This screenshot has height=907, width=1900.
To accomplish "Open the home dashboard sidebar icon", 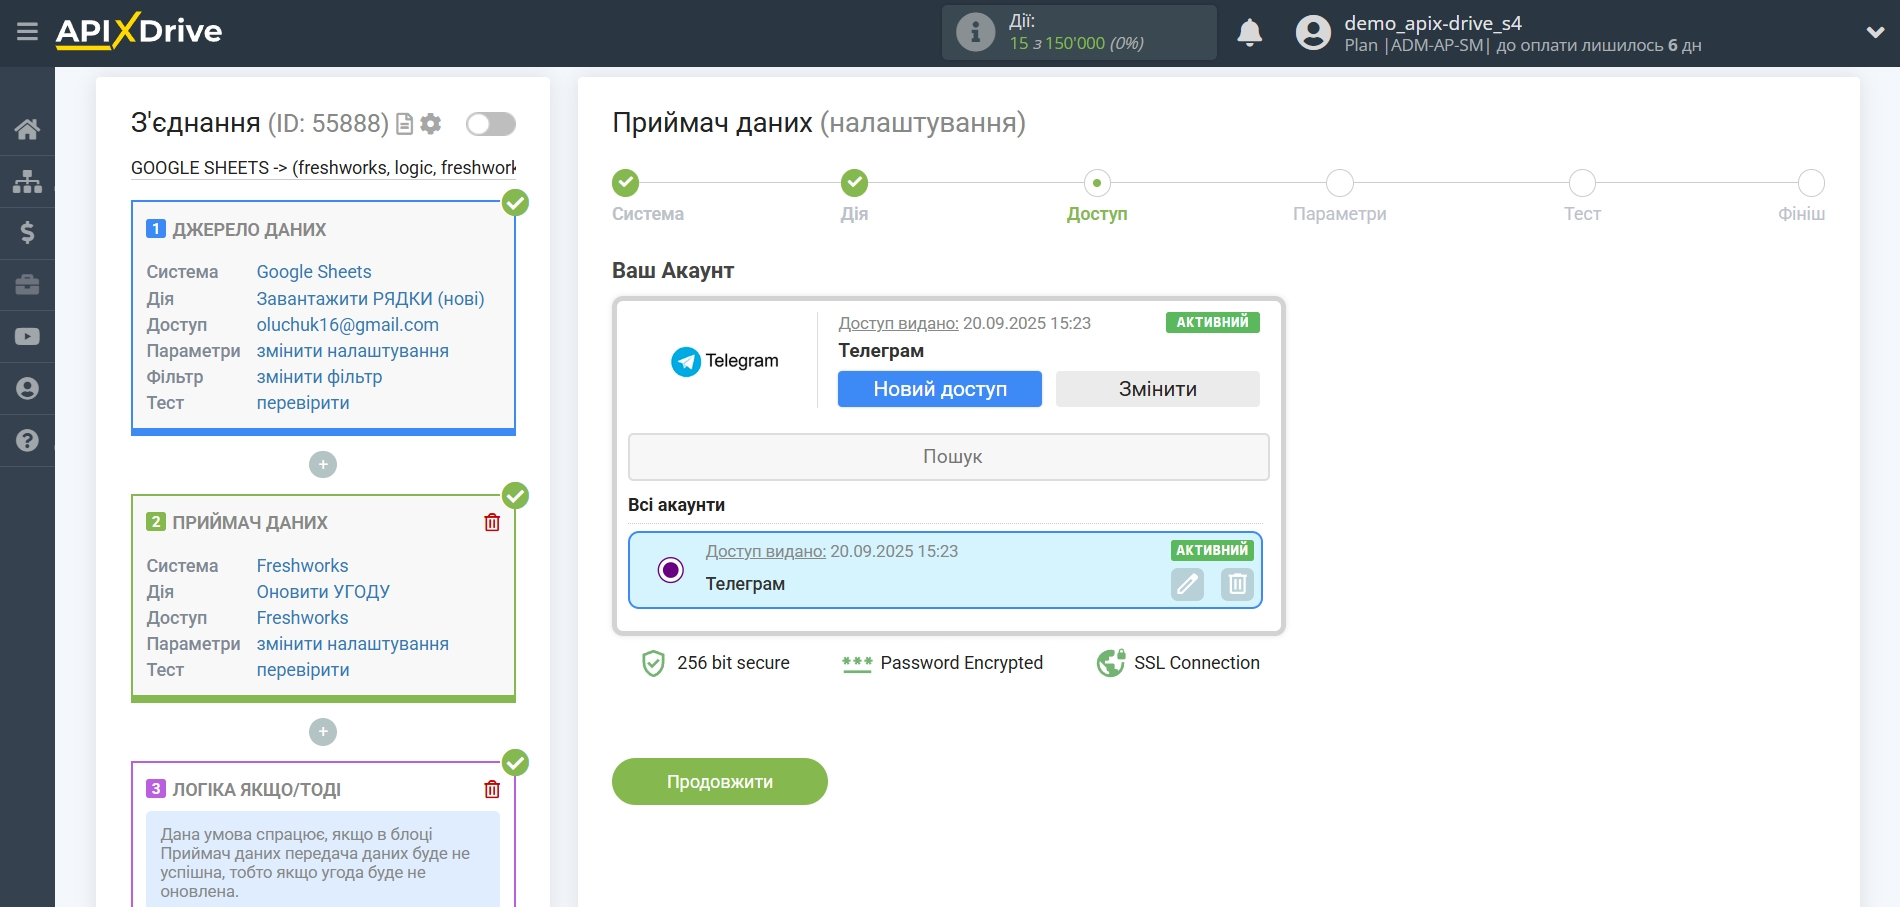I will pos(27,129).
